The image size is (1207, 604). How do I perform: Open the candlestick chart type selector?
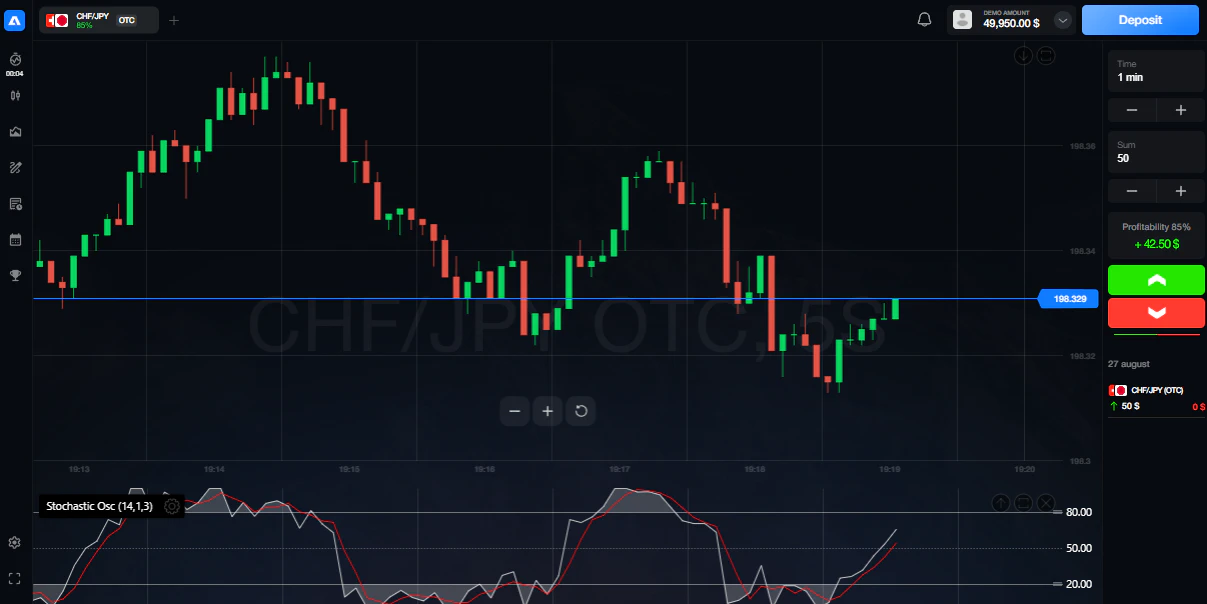coord(15,96)
